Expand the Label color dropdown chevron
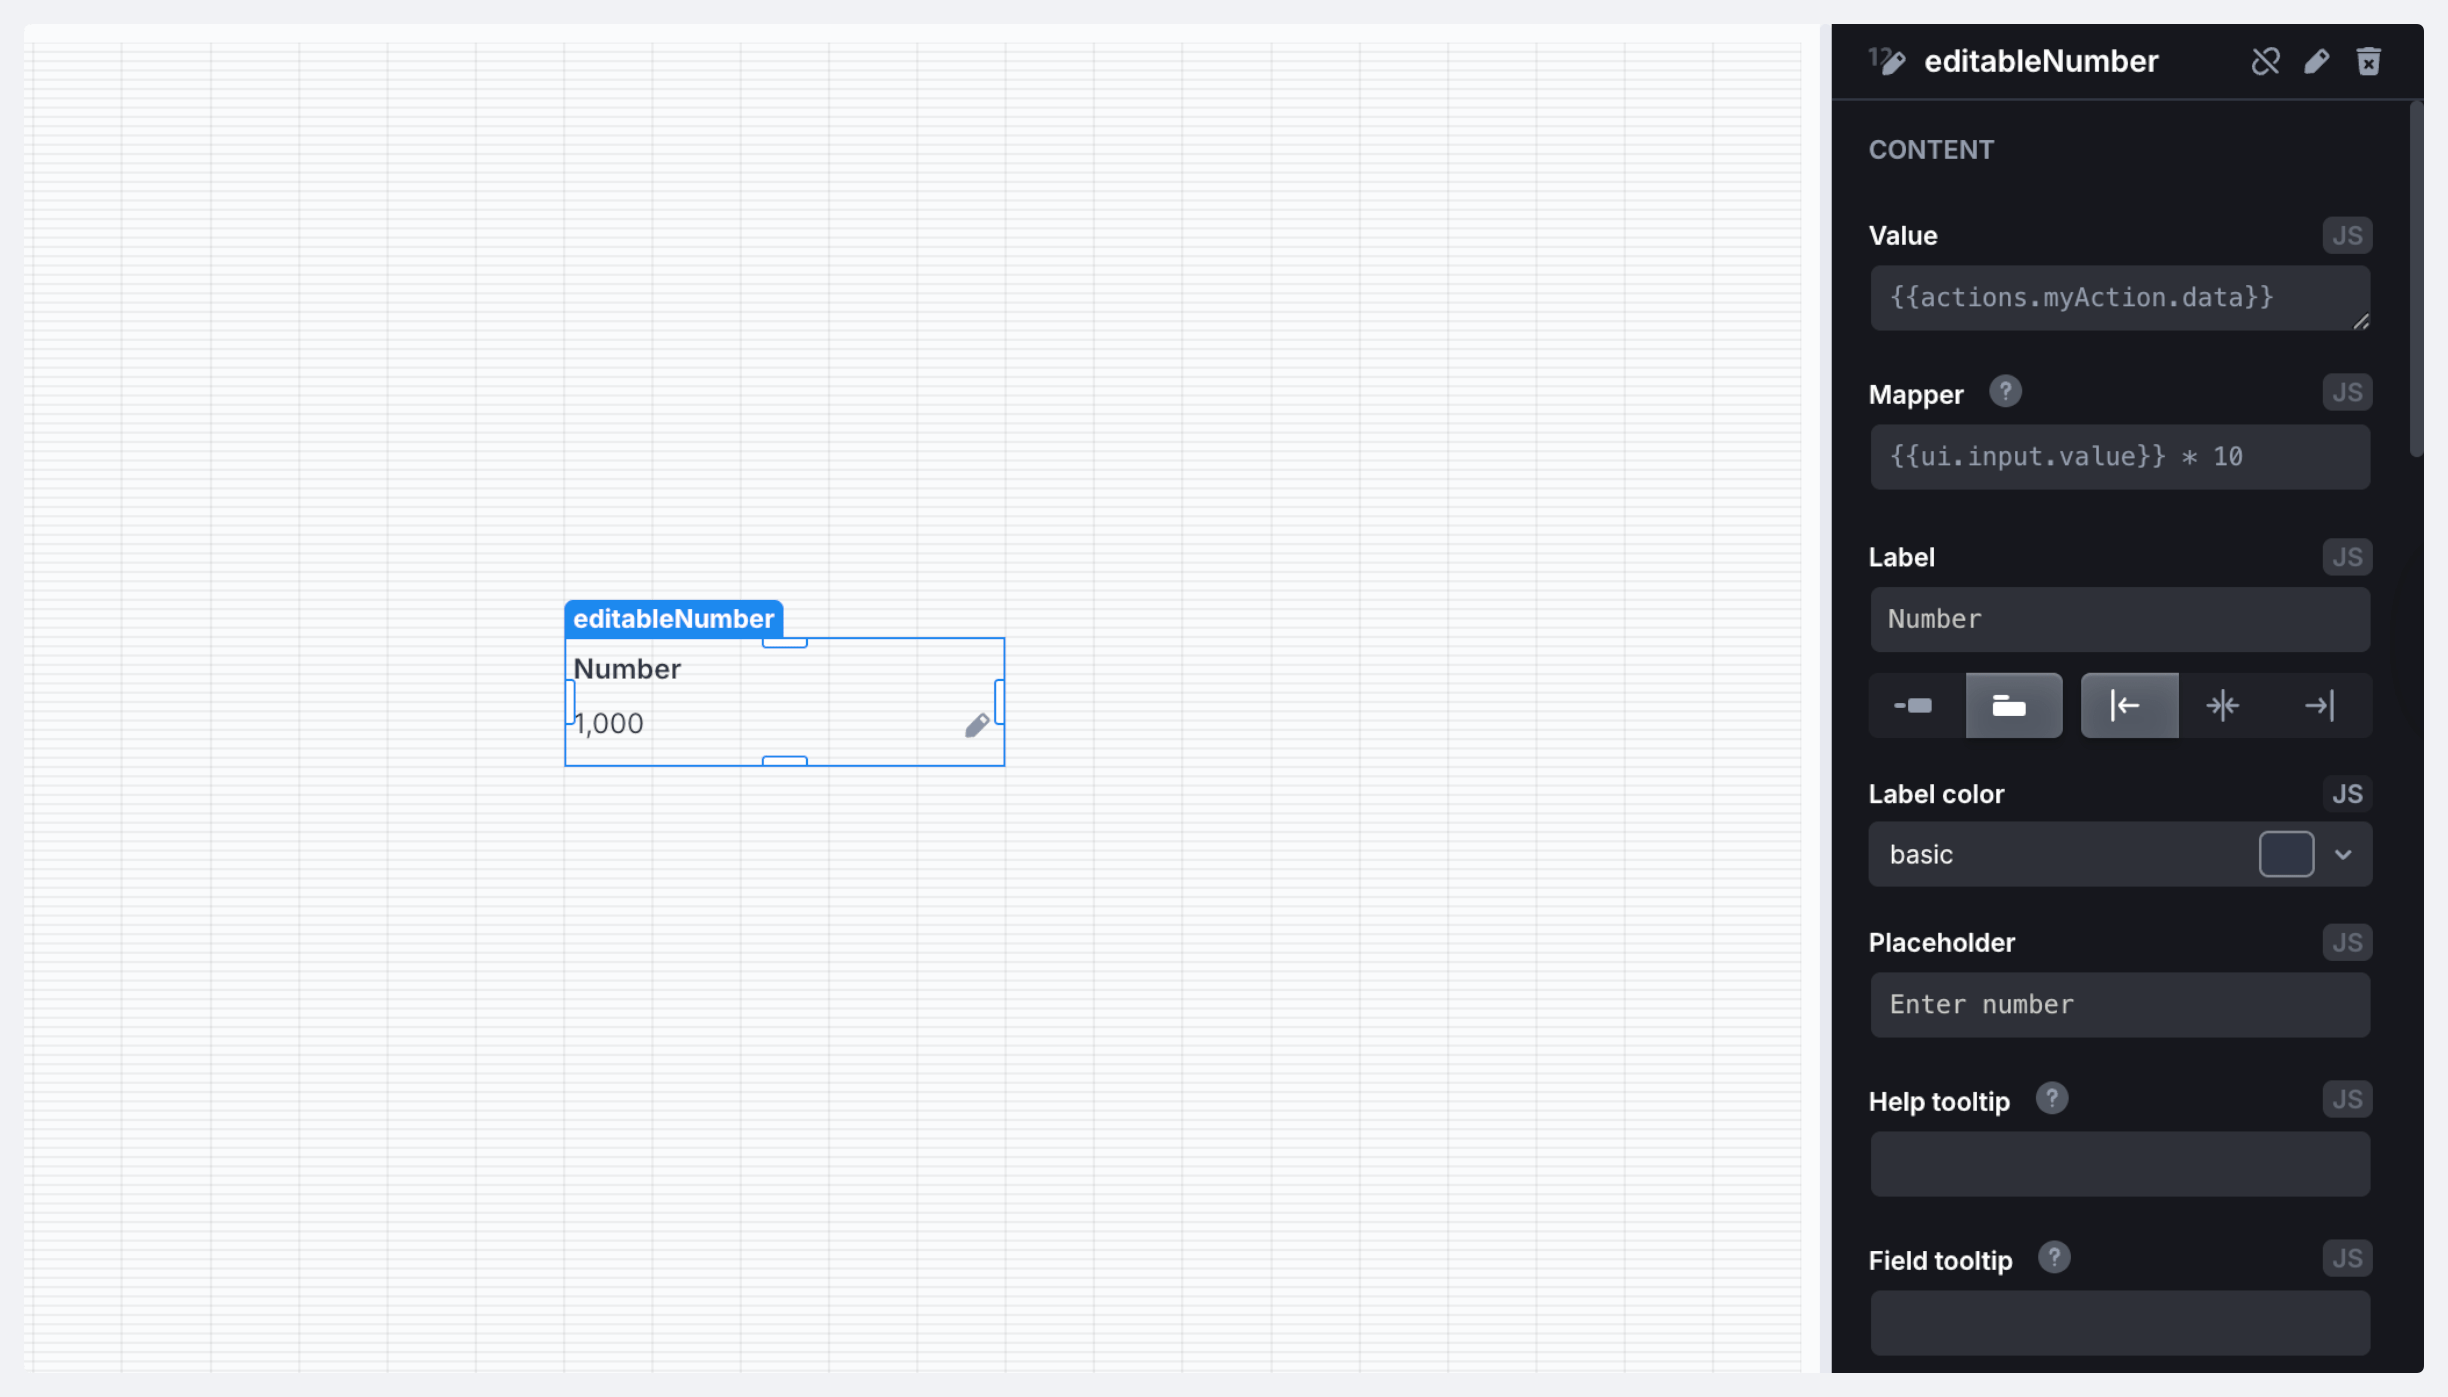The height and width of the screenshot is (1397, 2448). tap(2343, 855)
